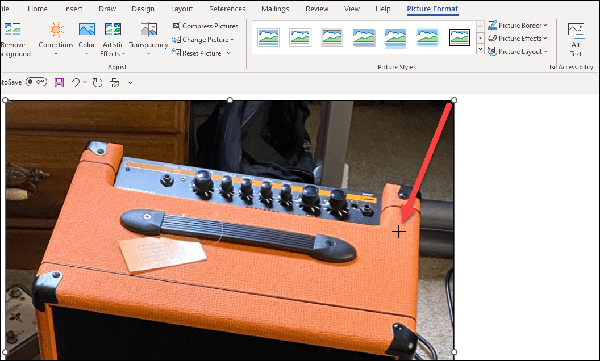Expand the Picture Styles gallery
The height and width of the screenshot is (361, 600).
point(480,50)
